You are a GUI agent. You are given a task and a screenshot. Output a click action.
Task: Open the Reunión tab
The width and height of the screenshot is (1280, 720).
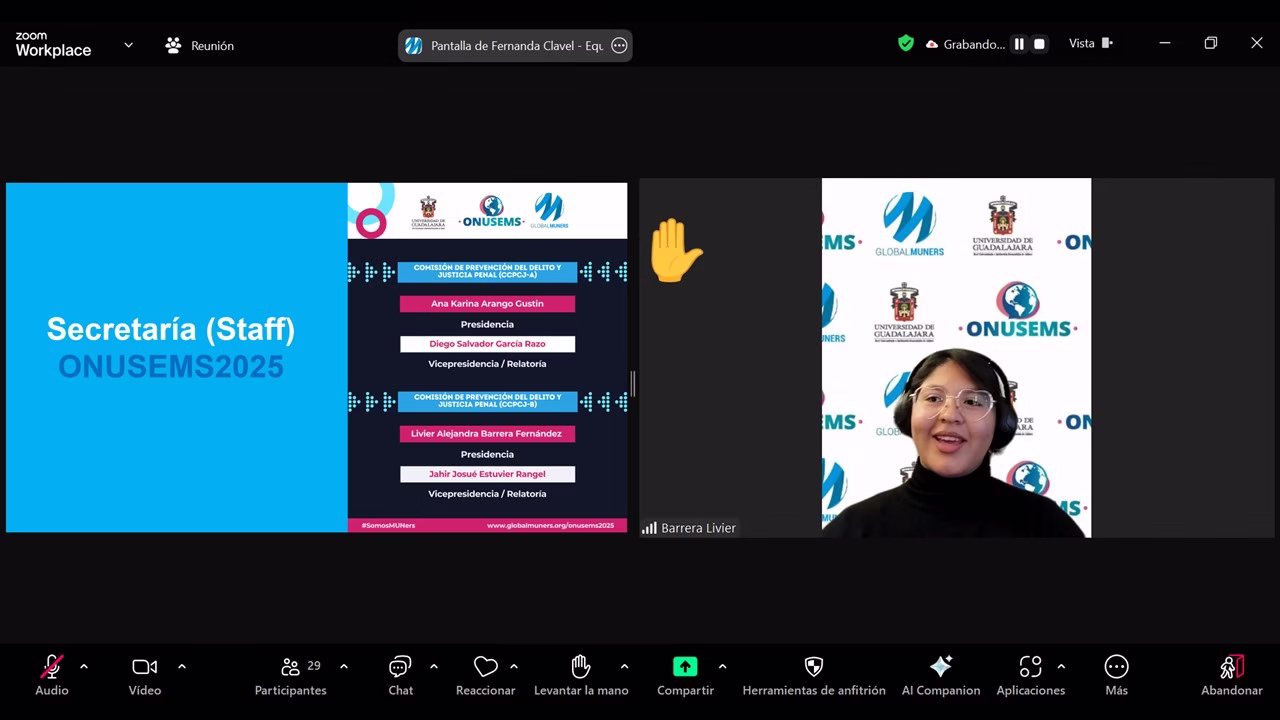pos(200,45)
